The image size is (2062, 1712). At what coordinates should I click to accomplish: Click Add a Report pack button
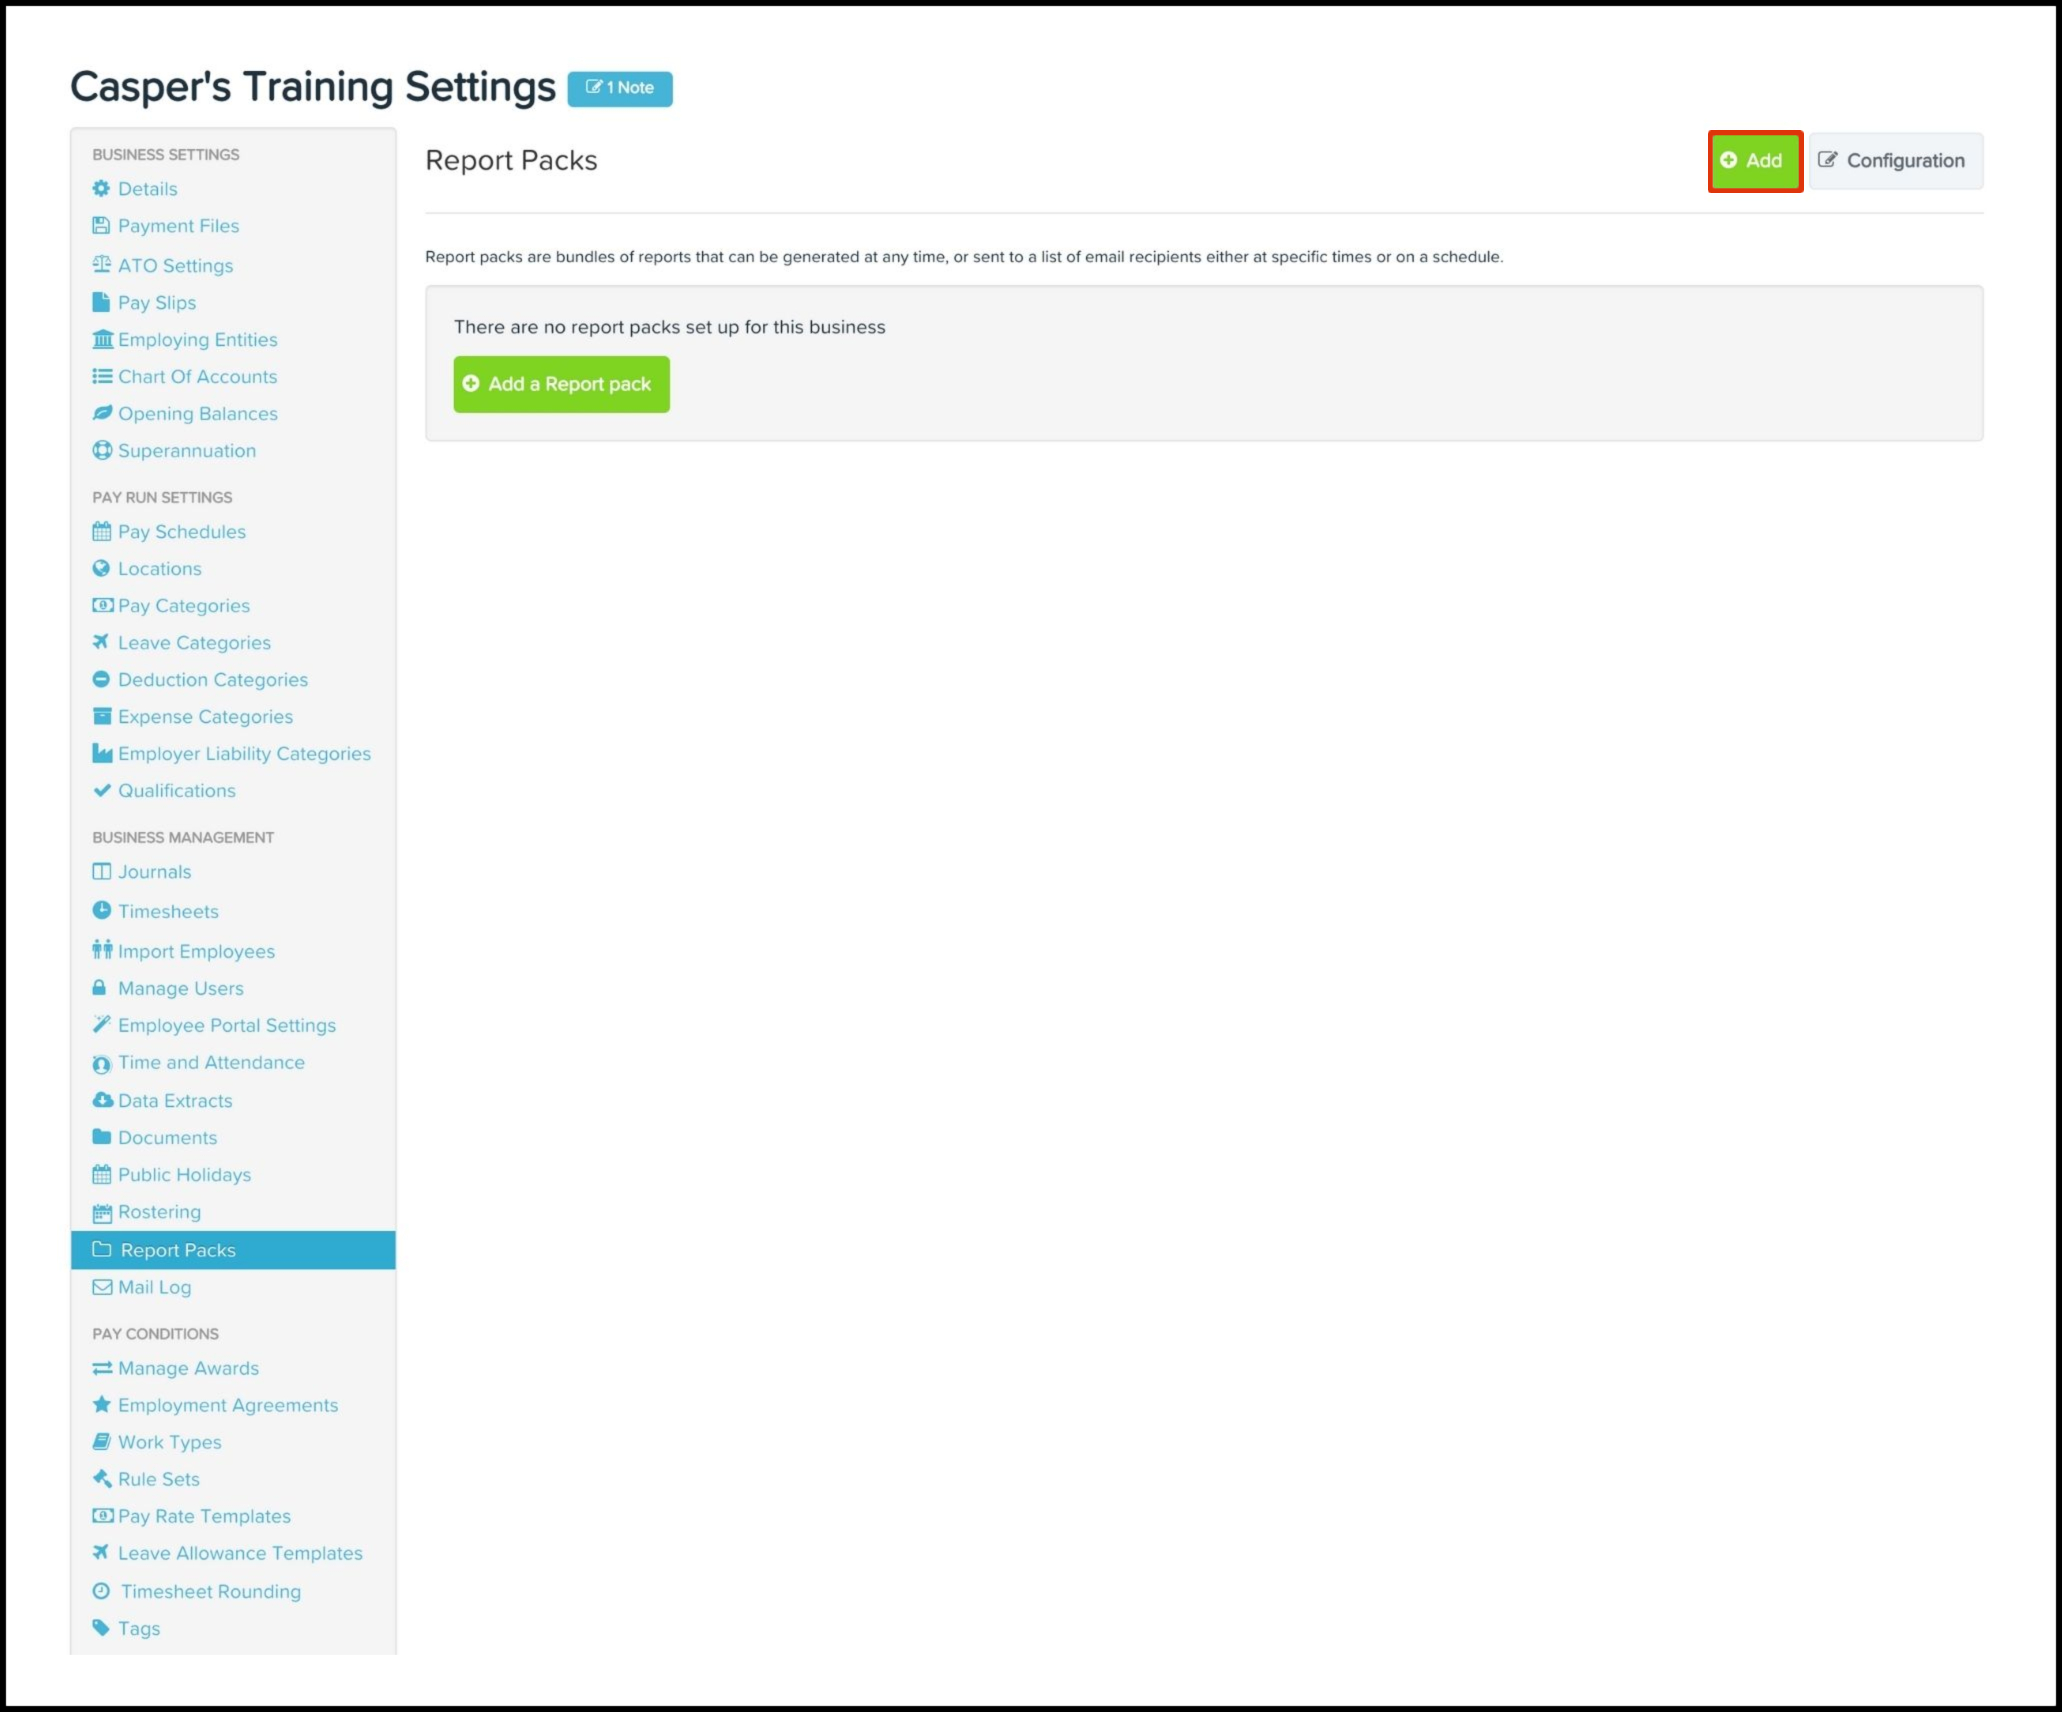(561, 384)
